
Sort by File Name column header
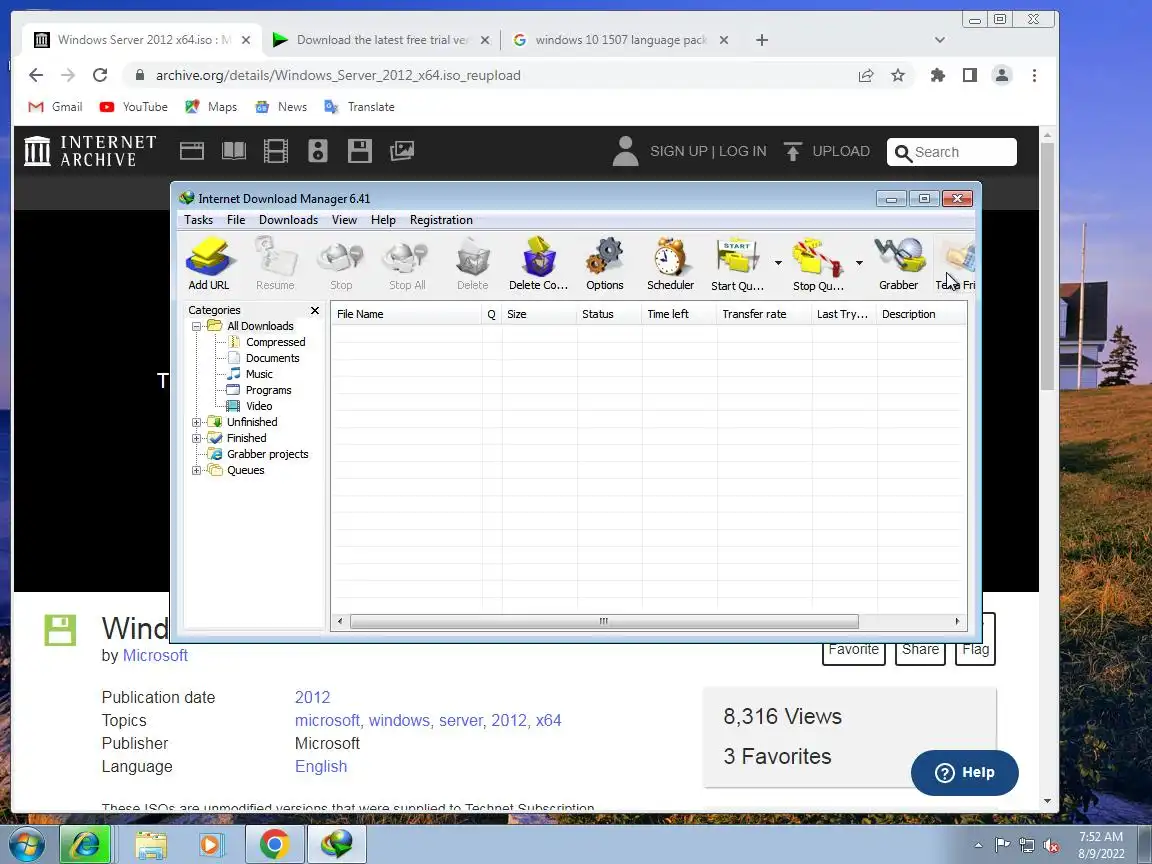pyautogui.click(x=406, y=314)
